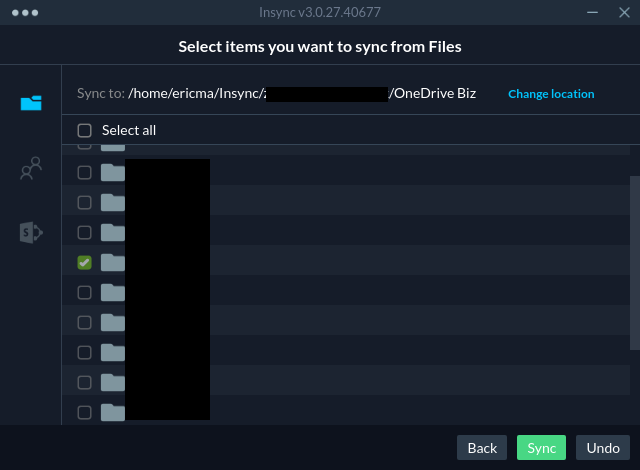Tick the checkbox just above checked folder

tap(85, 232)
